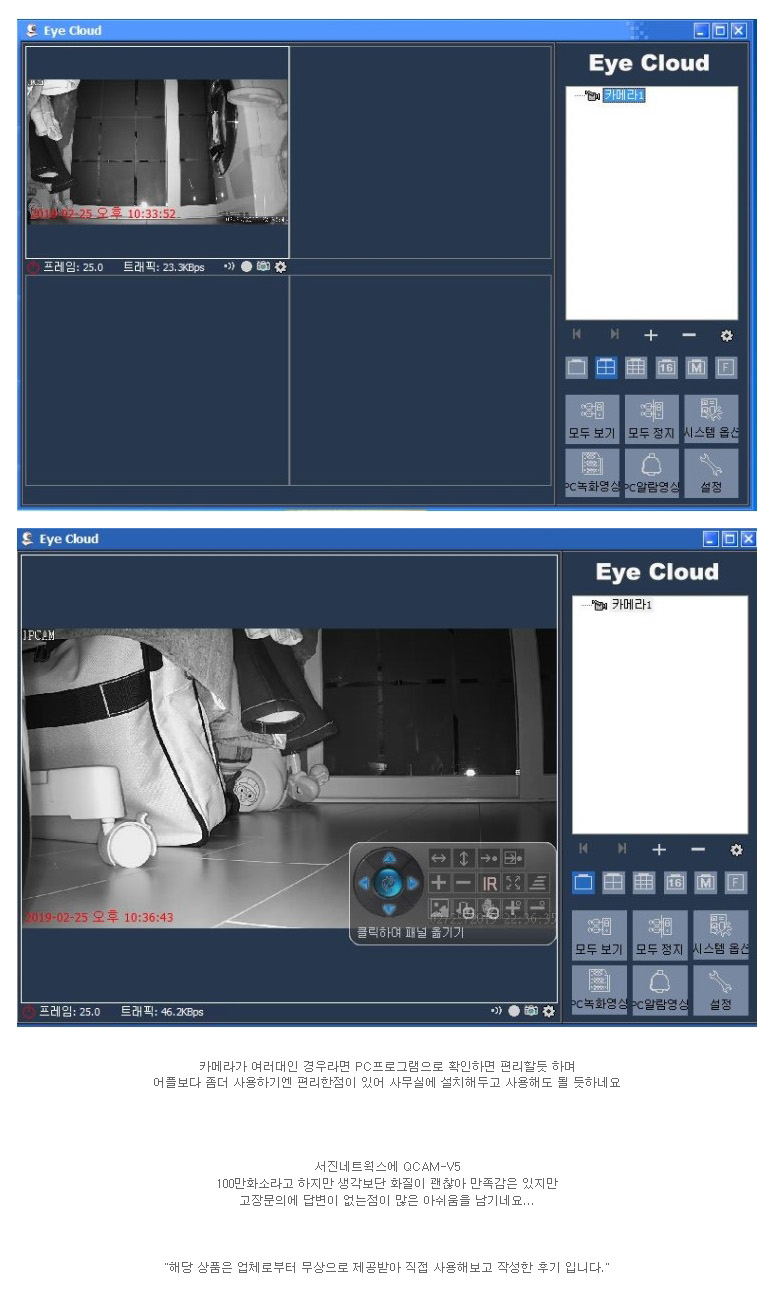Go to next camera page, top window

coord(613,335)
